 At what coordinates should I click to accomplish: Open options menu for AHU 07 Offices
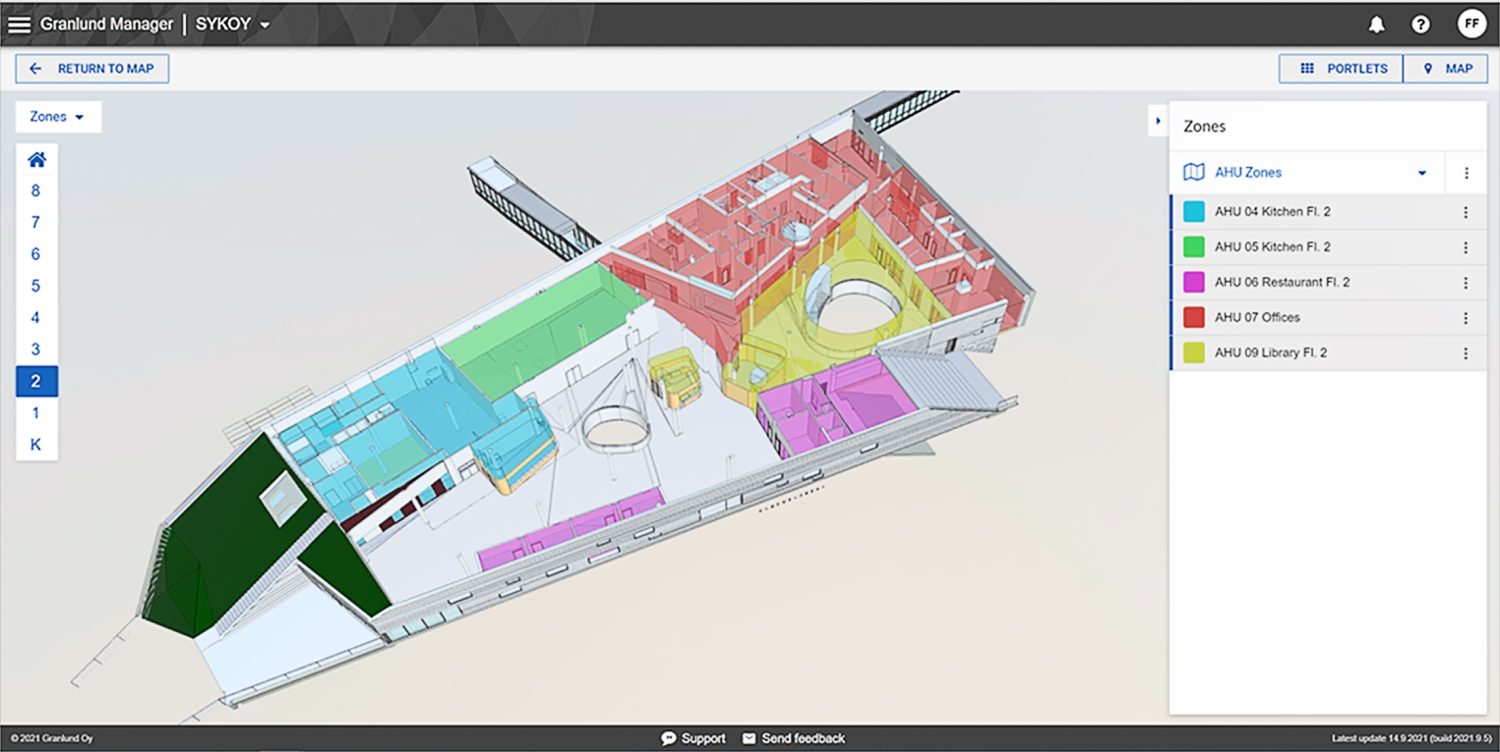tap(1465, 318)
